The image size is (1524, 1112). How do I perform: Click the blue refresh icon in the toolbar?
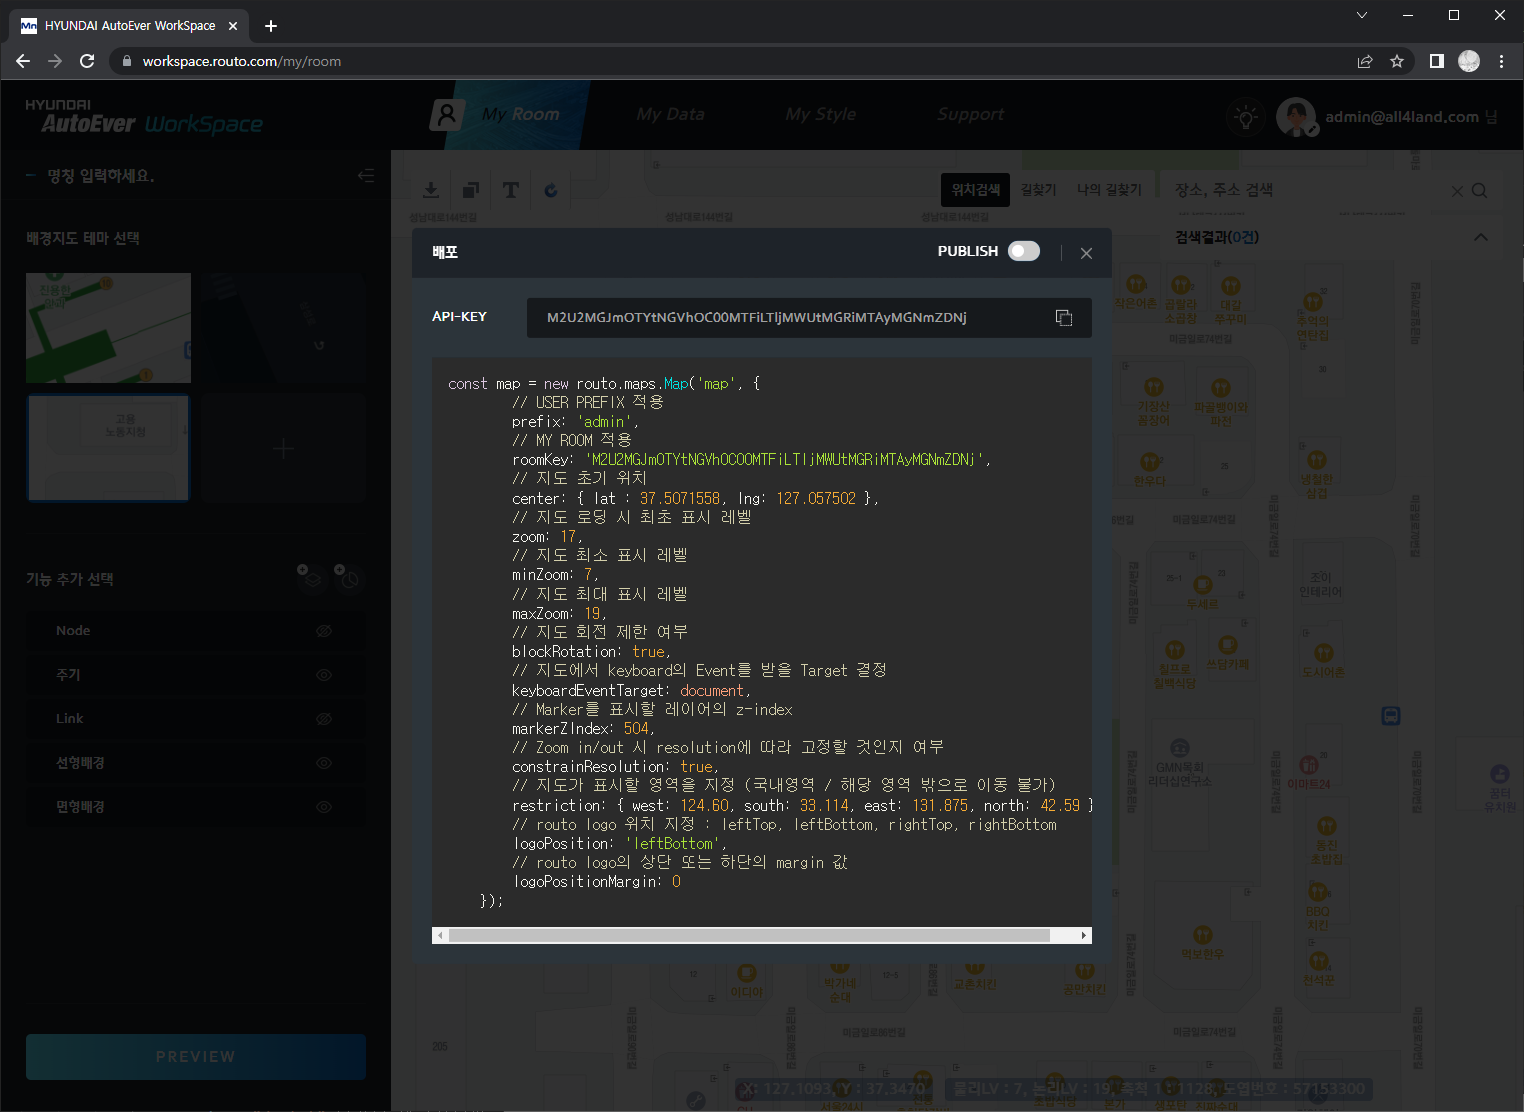tap(551, 189)
